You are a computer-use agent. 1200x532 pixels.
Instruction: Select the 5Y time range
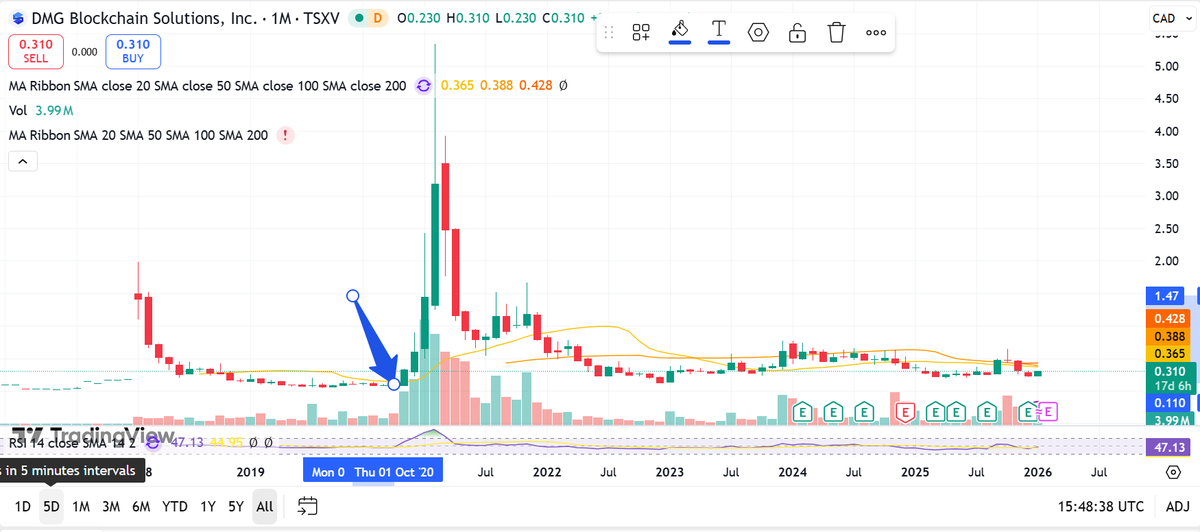236,507
